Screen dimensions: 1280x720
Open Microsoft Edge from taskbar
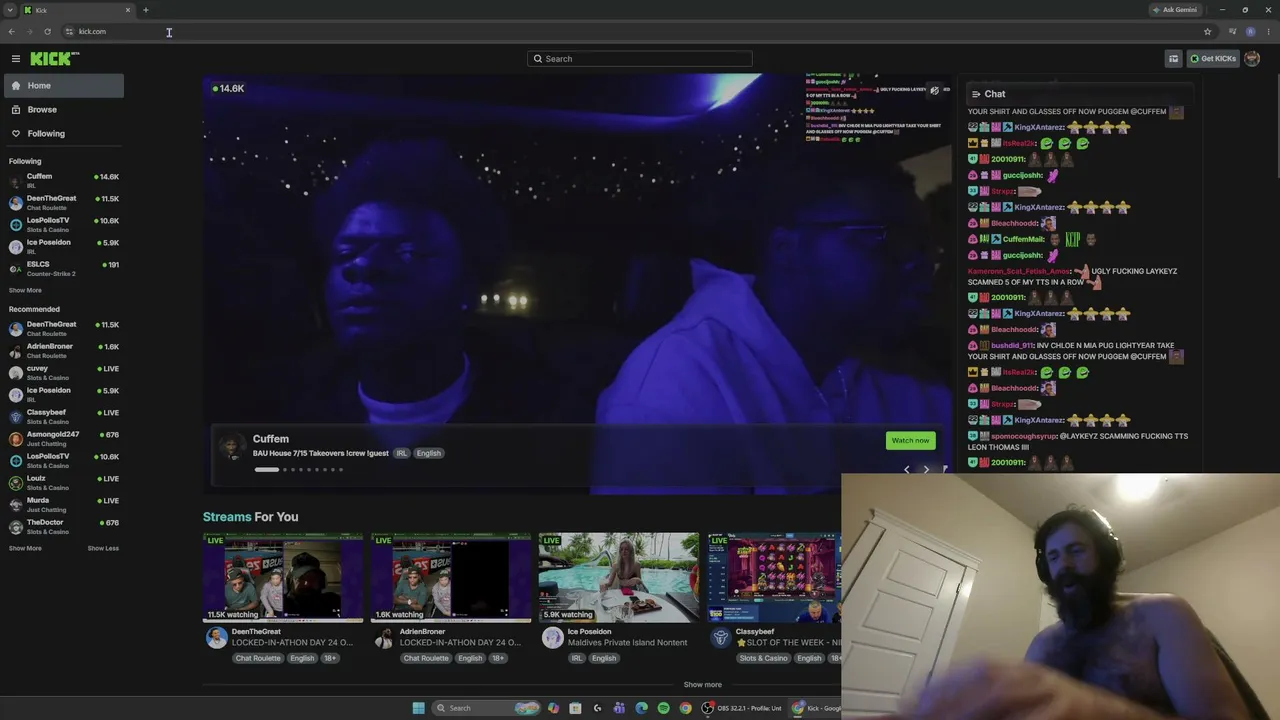tap(641, 708)
